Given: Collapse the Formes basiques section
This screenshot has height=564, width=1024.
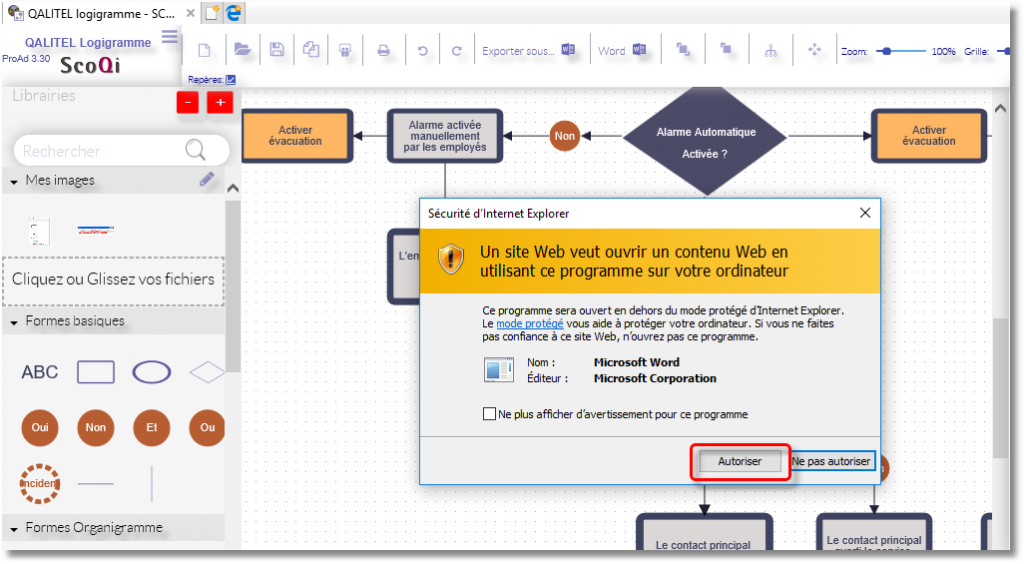Looking at the screenshot, I should click(x=14, y=322).
